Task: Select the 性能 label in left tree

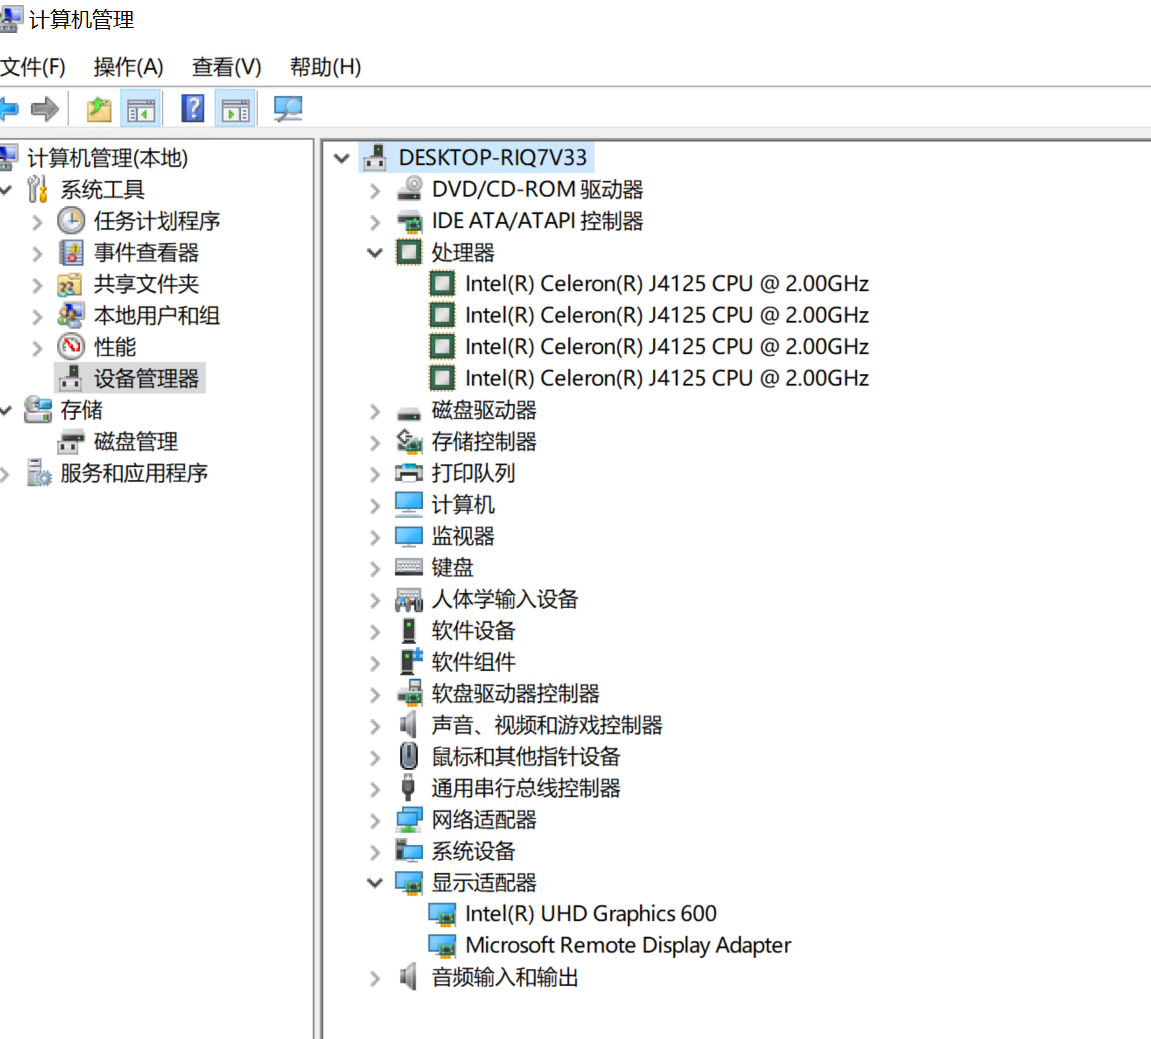Action: [115, 347]
